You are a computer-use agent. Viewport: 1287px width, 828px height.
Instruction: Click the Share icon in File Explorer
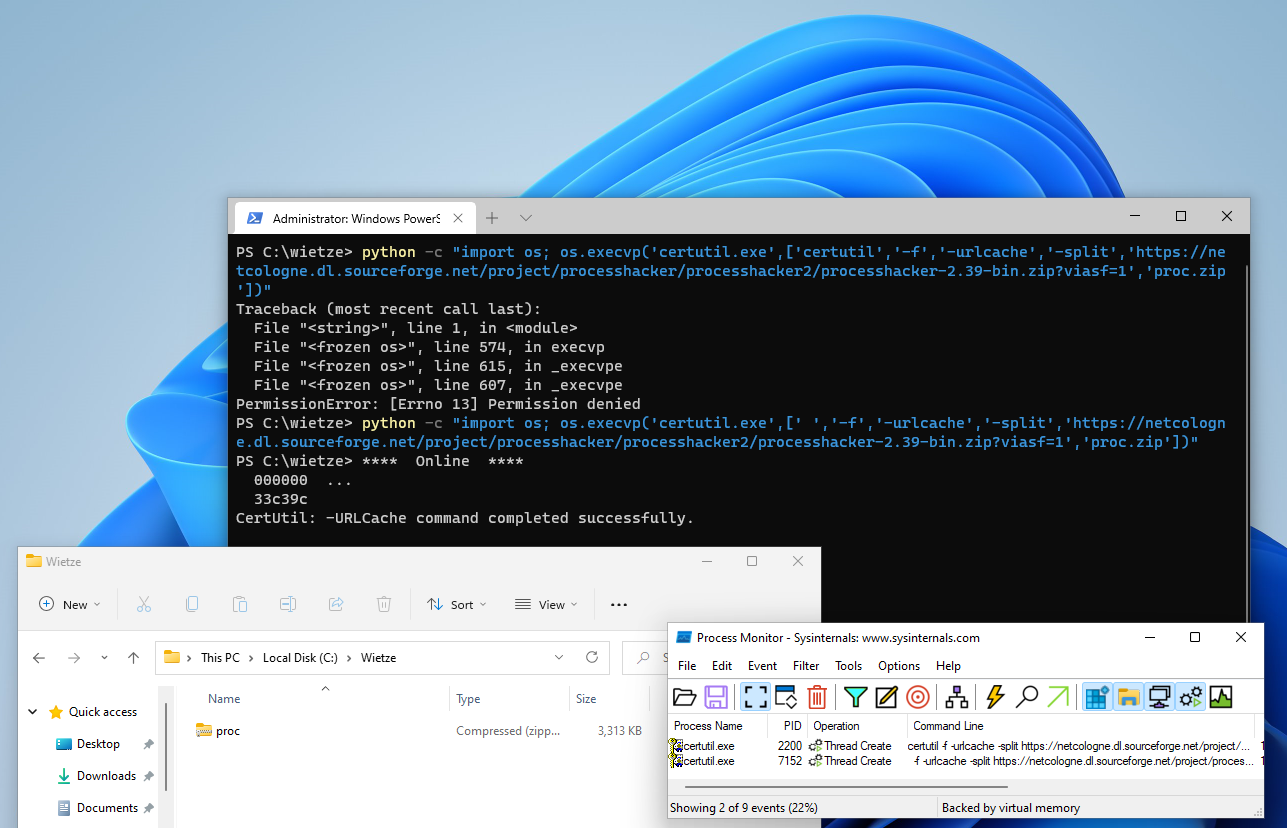click(x=336, y=604)
